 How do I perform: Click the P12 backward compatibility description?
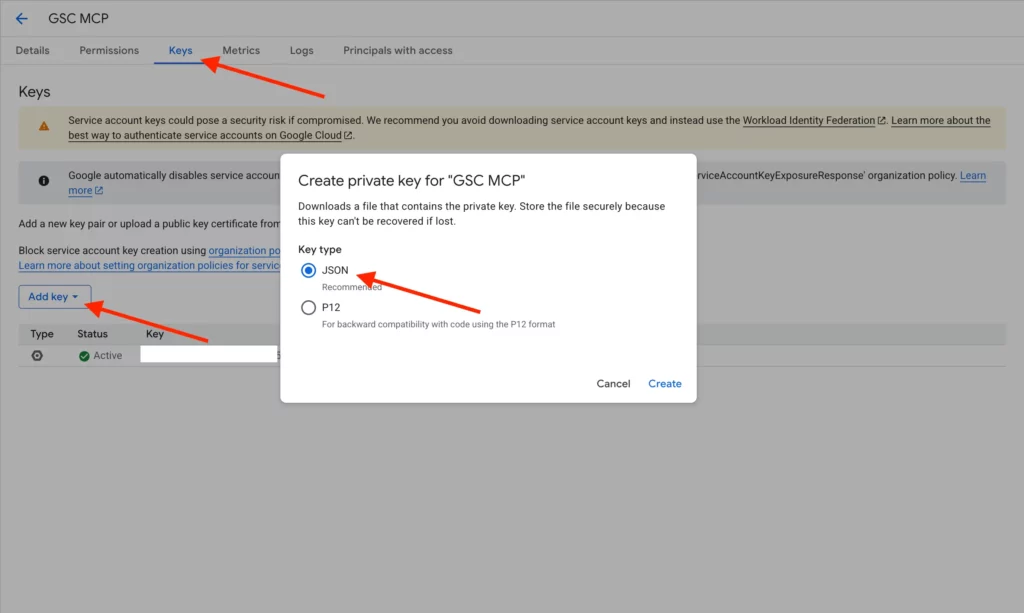coord(438,324)
